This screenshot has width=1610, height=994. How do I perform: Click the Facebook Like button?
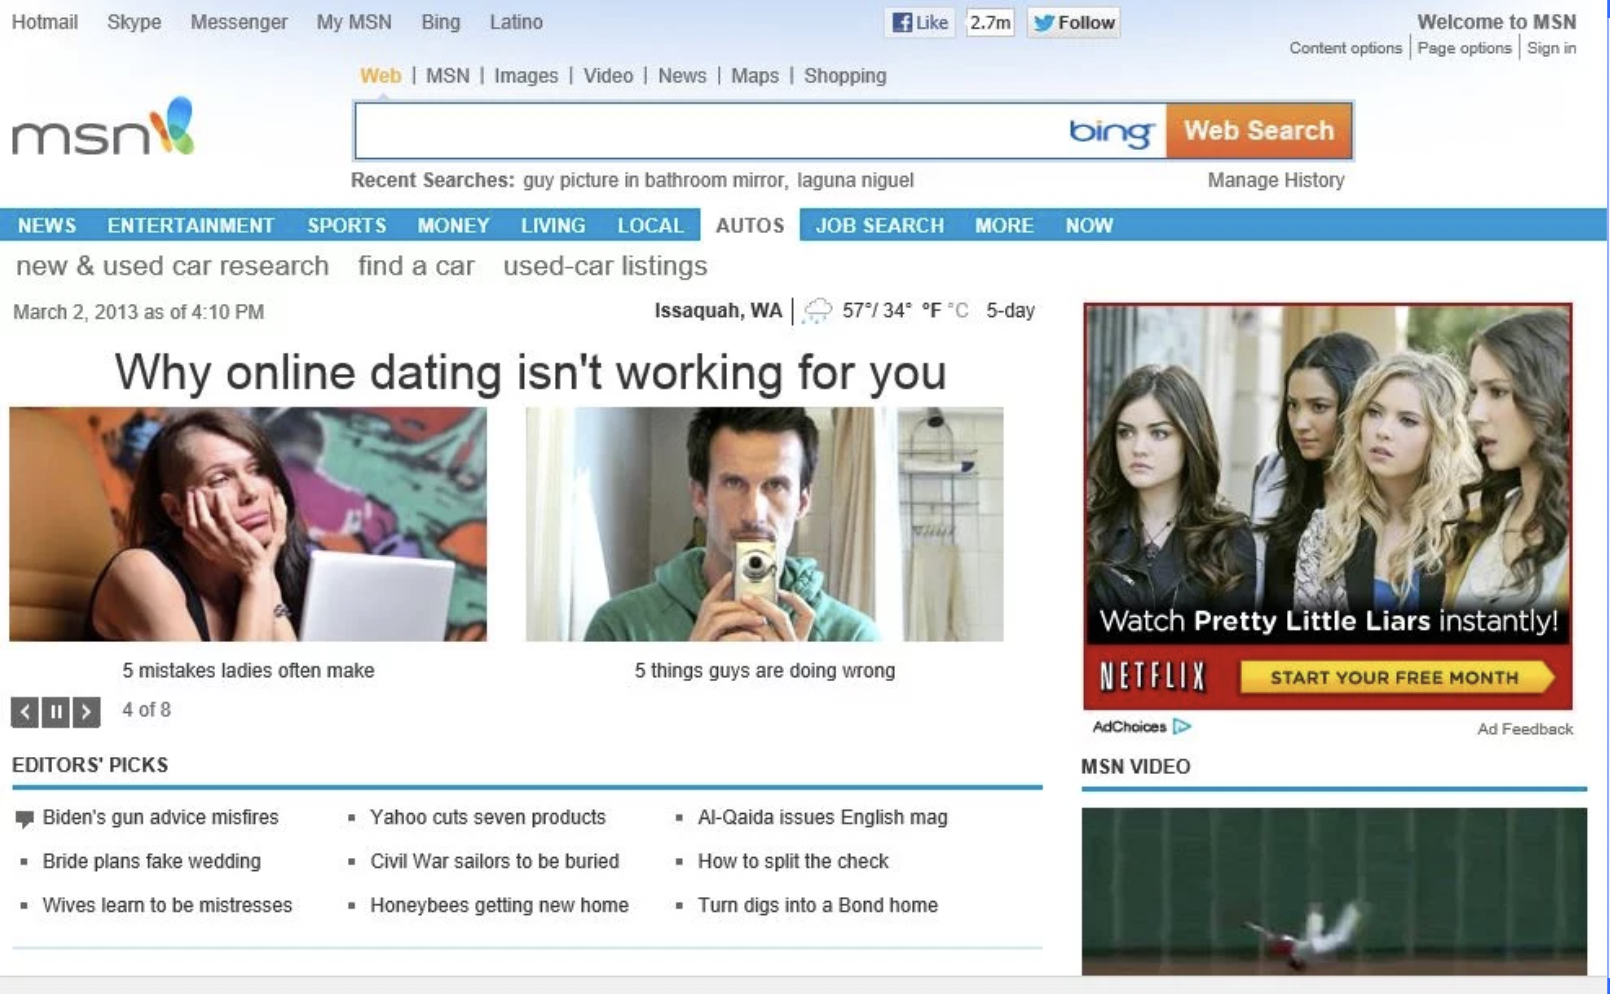point(920,22)
